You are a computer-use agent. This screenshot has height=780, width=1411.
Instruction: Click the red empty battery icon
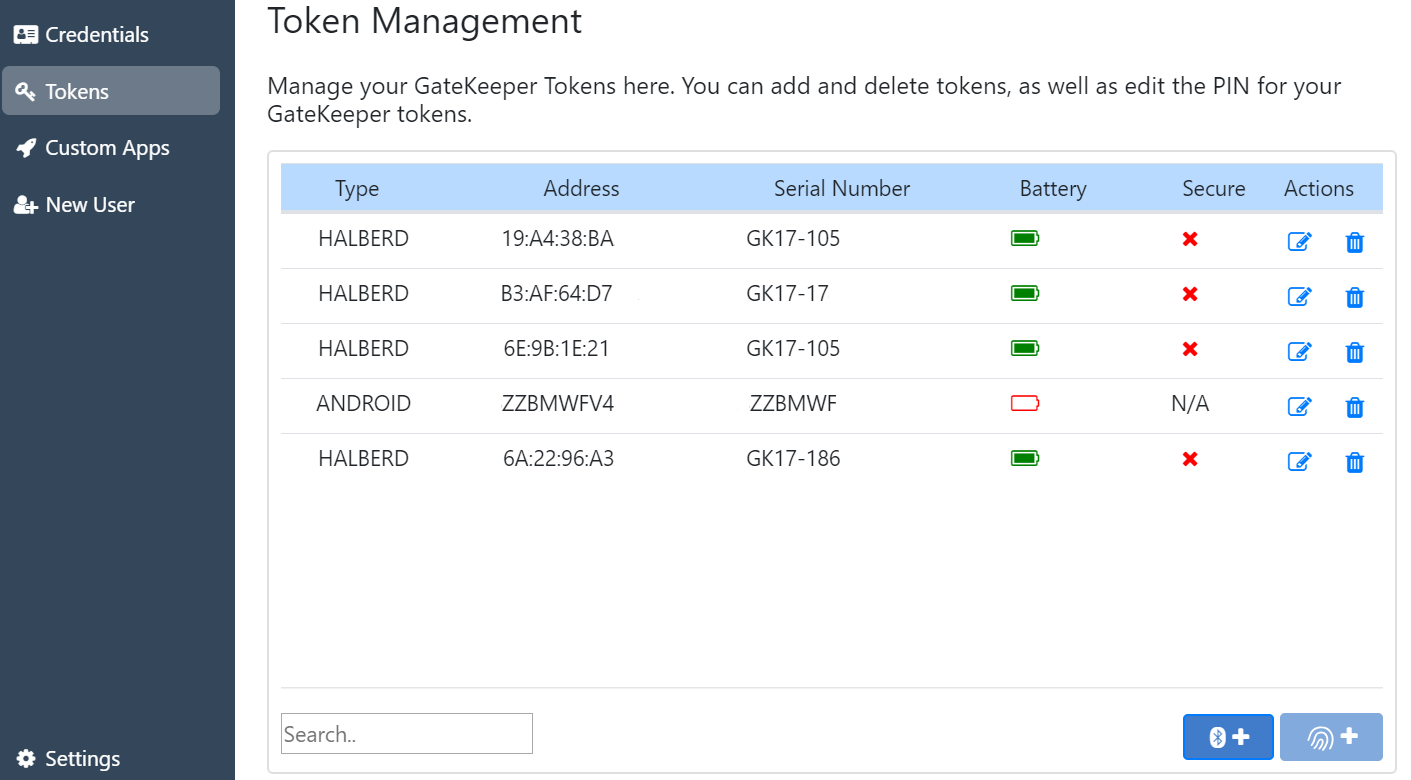[x=1025, y=404]
